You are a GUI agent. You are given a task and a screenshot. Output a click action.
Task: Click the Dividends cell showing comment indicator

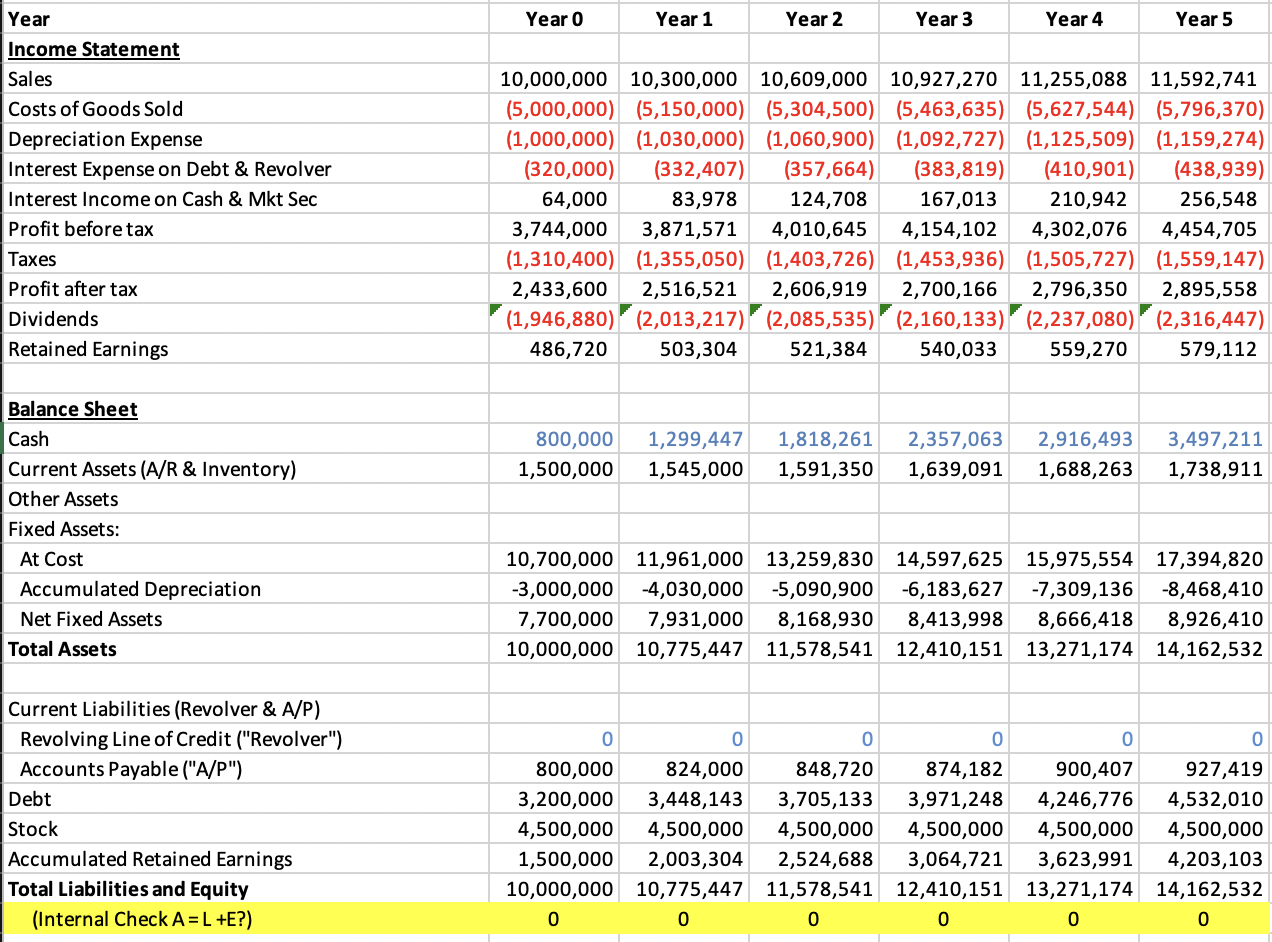click(554, 319)
